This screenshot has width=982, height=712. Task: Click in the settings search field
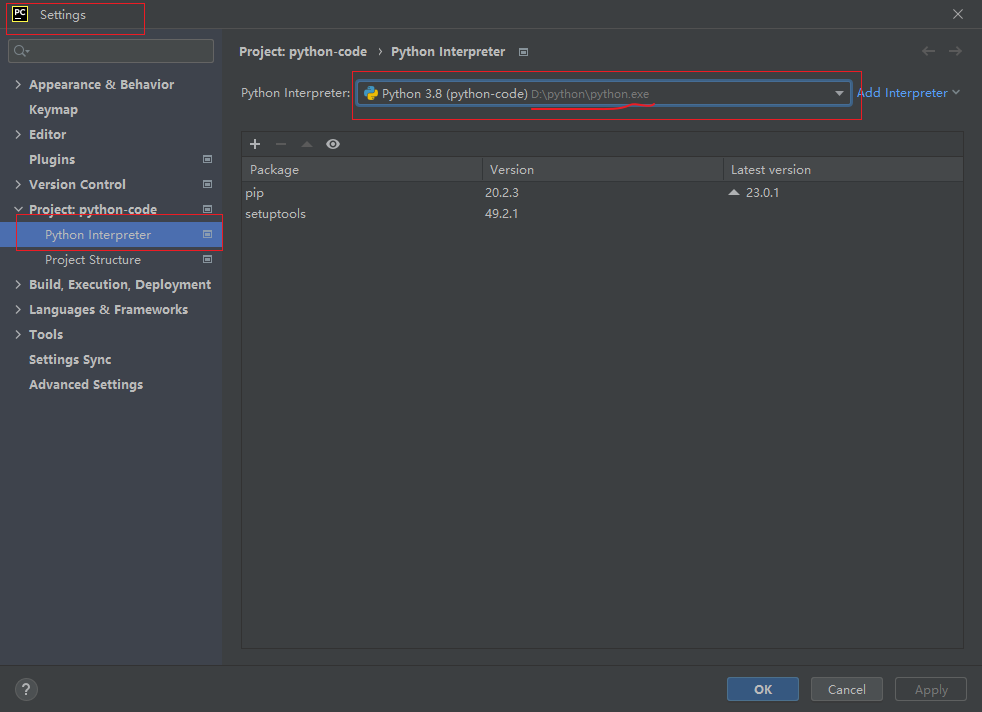point(111,51)
